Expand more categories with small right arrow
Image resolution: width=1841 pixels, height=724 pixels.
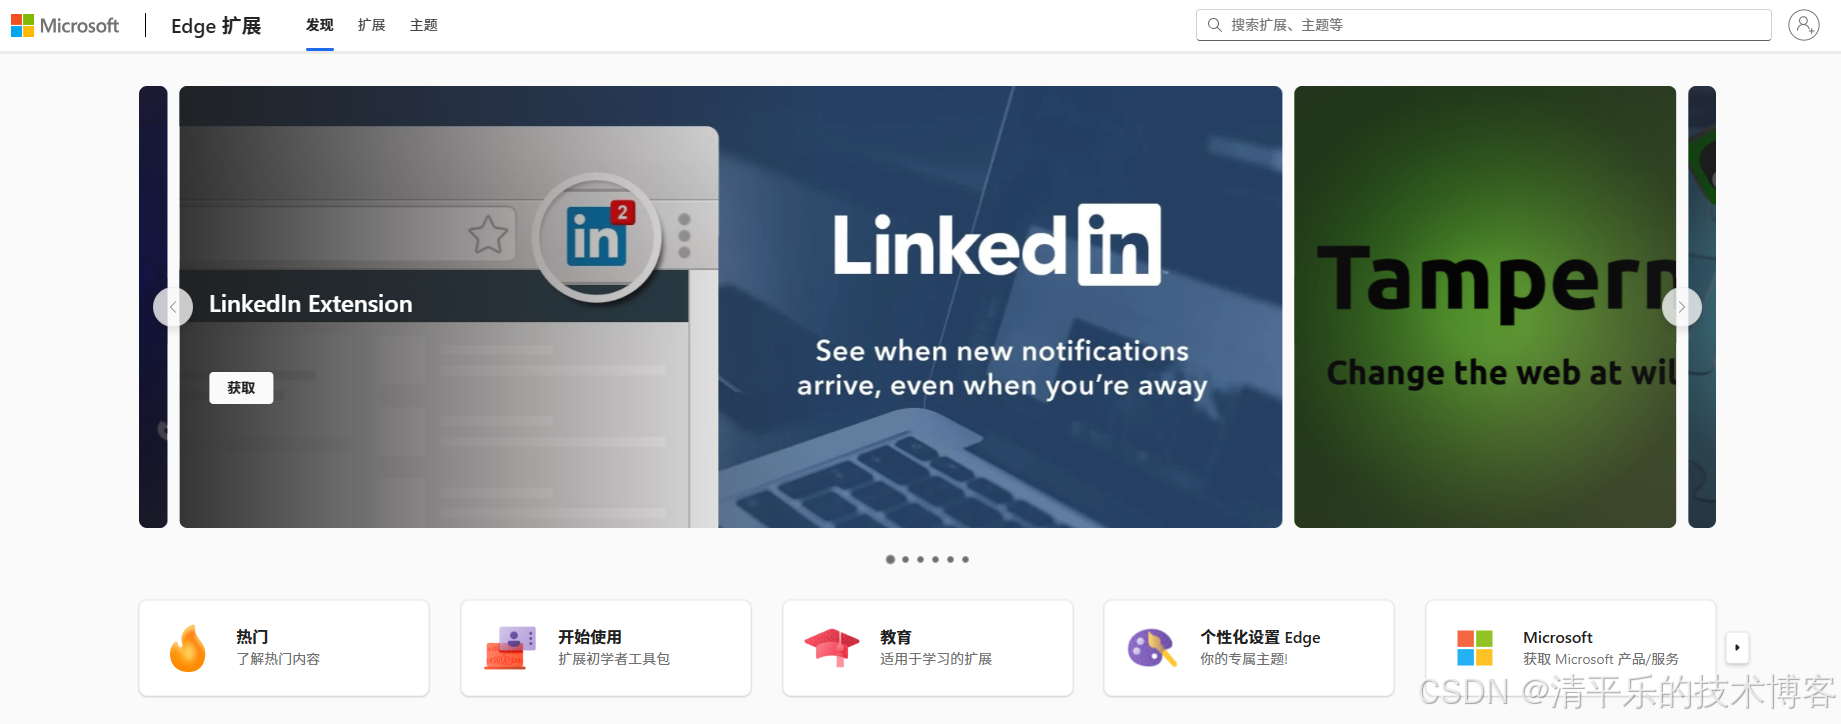point(1737,647)
